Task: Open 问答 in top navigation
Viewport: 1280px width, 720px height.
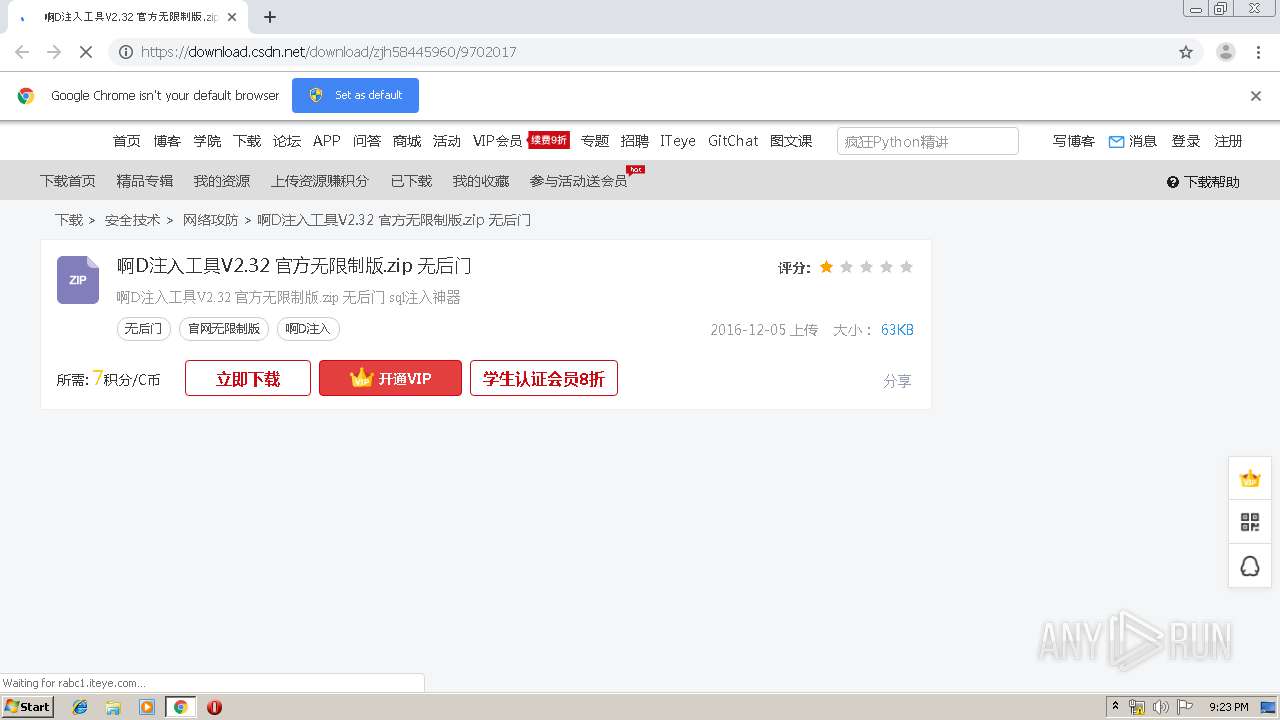Action: pos(367,141)
